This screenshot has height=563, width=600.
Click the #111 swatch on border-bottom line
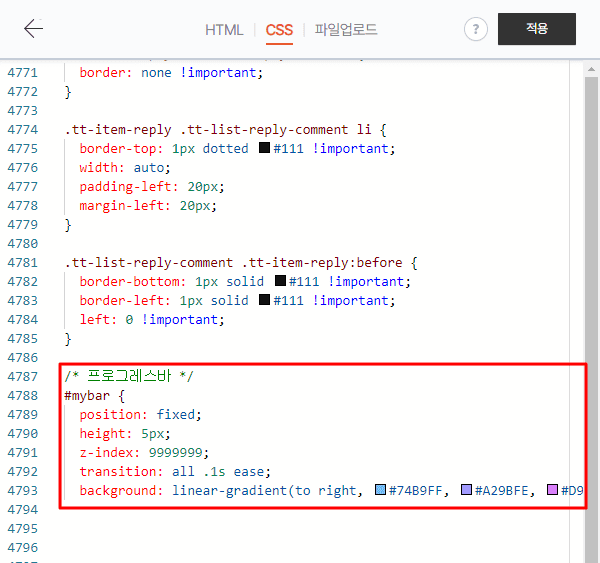point(280,281)
